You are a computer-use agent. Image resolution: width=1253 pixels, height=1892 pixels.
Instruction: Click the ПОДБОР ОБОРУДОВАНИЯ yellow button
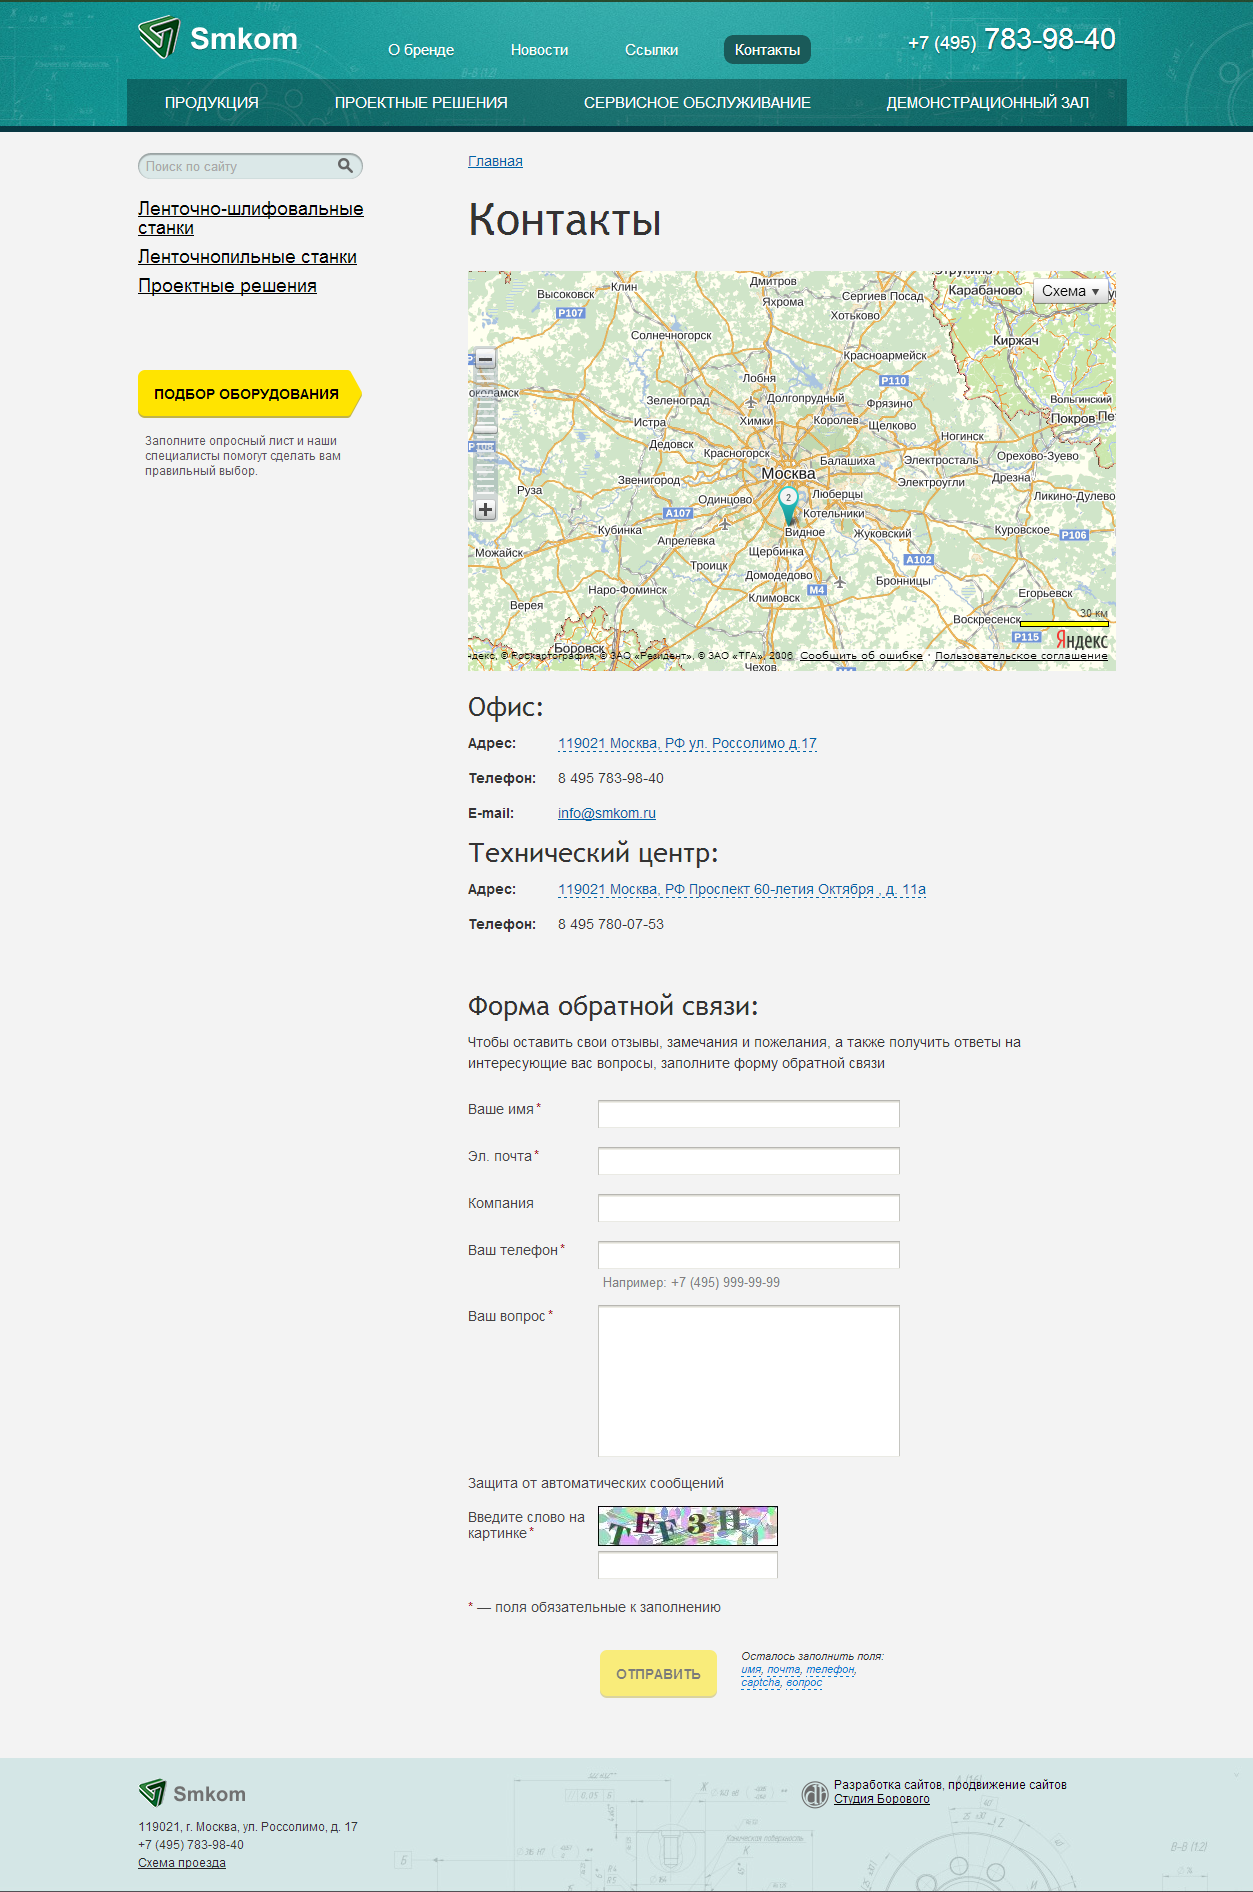[249, 394]
